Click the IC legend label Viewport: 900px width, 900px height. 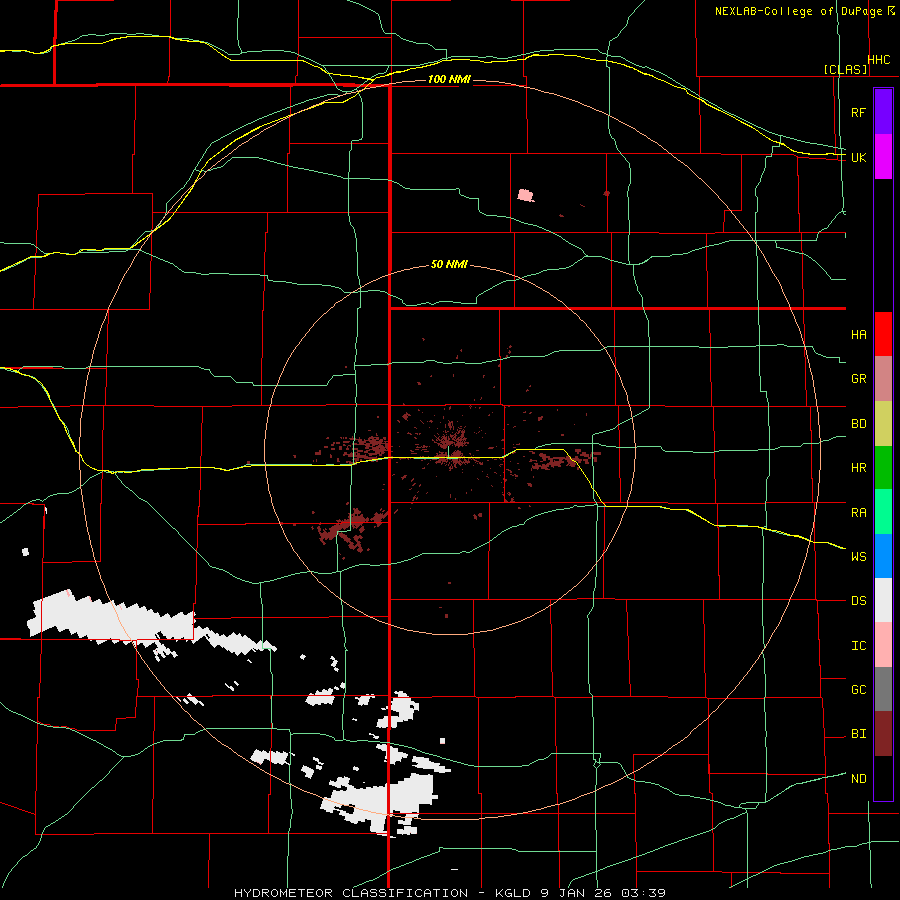(858, 645)
